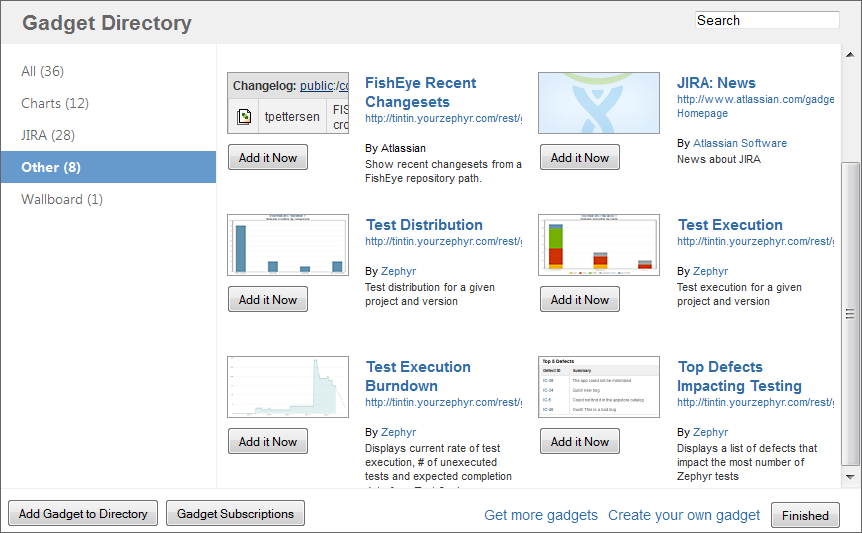Screen dimensions: 862x533
Task: Click the FishEye changelog file icon
Action: tap(244, 117)
